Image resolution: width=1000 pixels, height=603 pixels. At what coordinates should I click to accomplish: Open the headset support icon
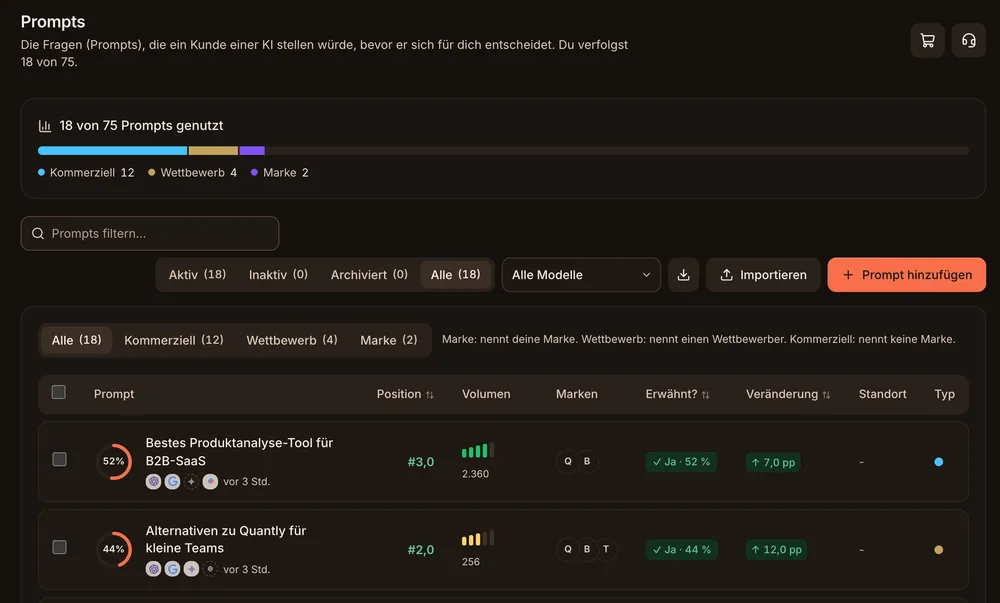pos(968,41)
